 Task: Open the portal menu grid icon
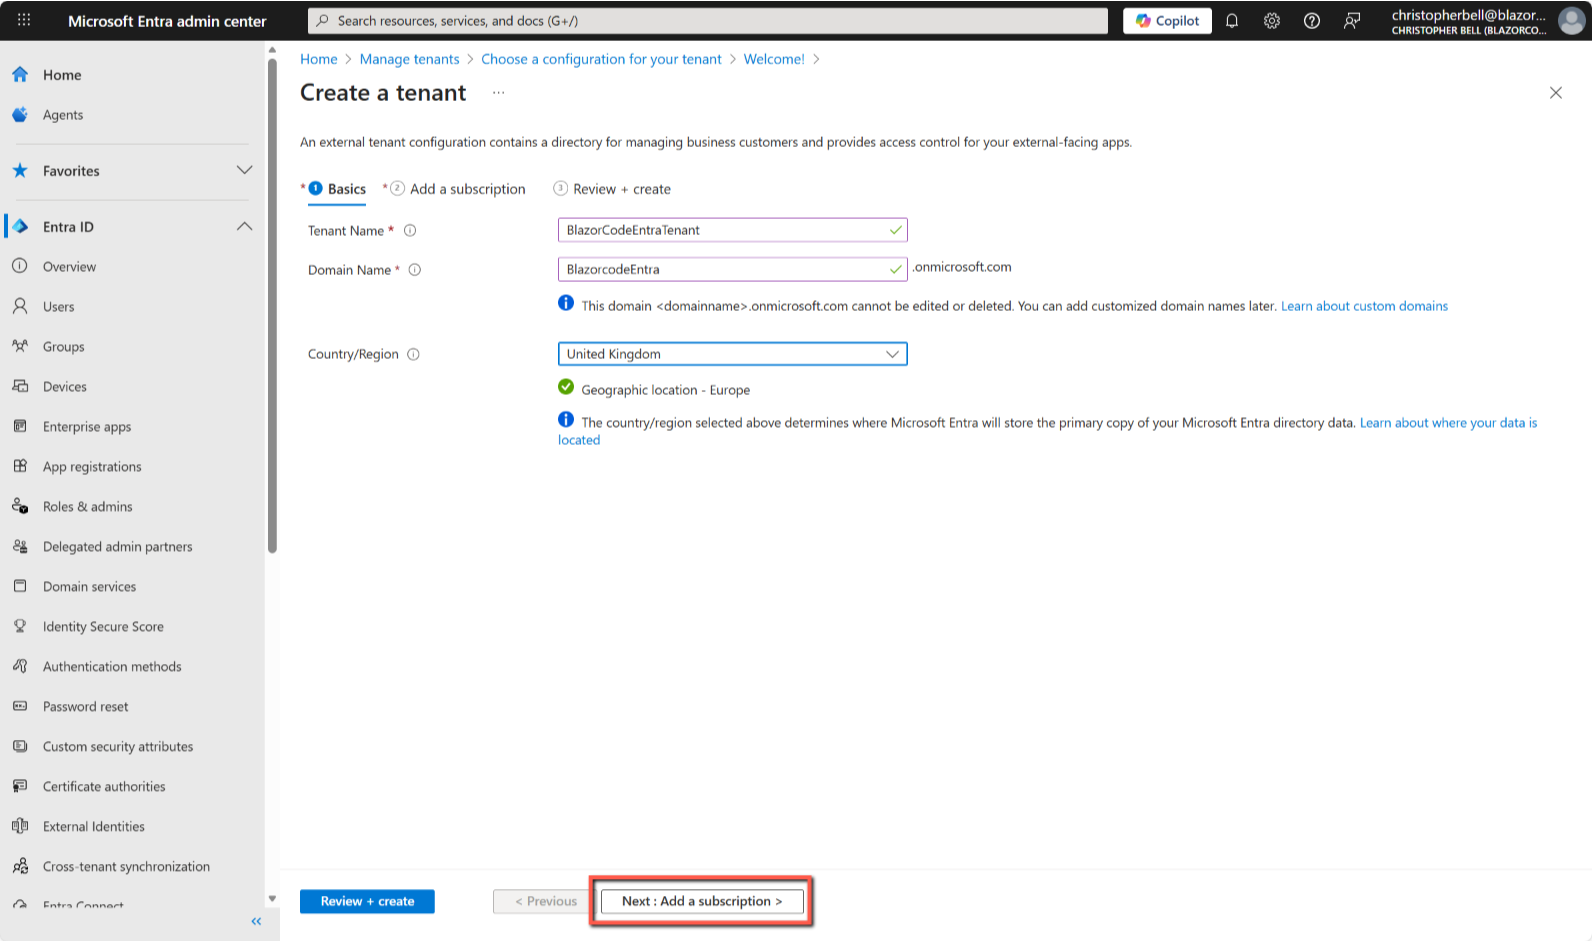(x=24, y=20)
